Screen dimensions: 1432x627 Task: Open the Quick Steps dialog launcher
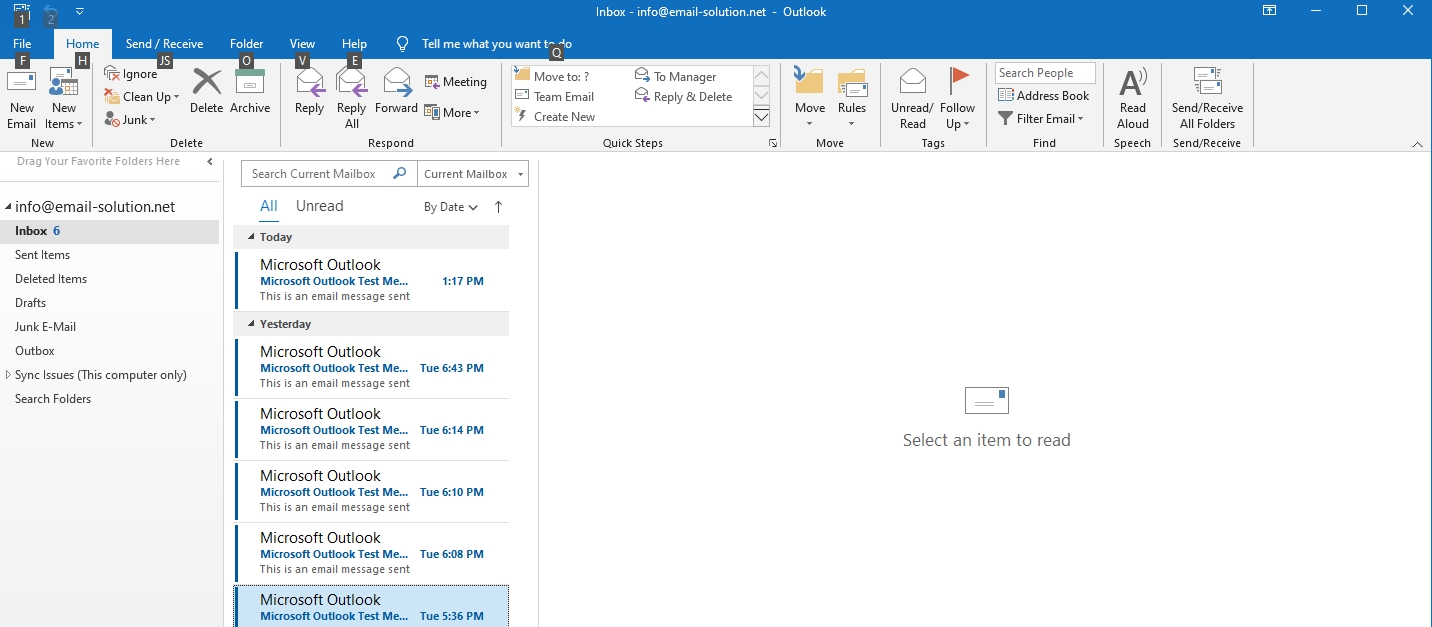[x=772, y=144]
